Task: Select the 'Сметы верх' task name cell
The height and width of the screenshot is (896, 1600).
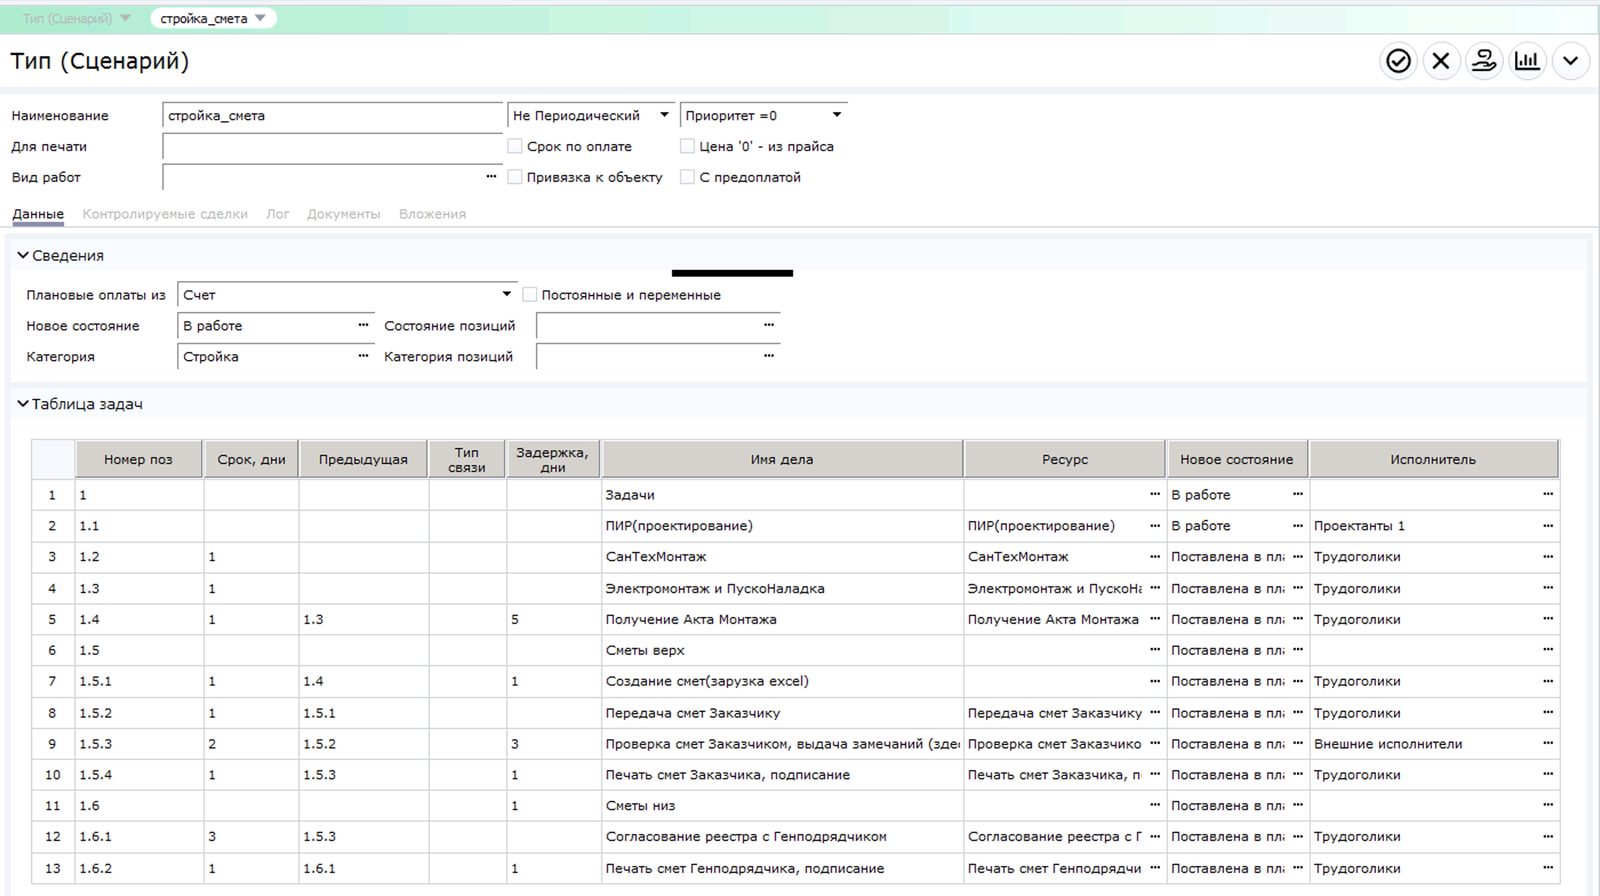Action: point(782,650)
